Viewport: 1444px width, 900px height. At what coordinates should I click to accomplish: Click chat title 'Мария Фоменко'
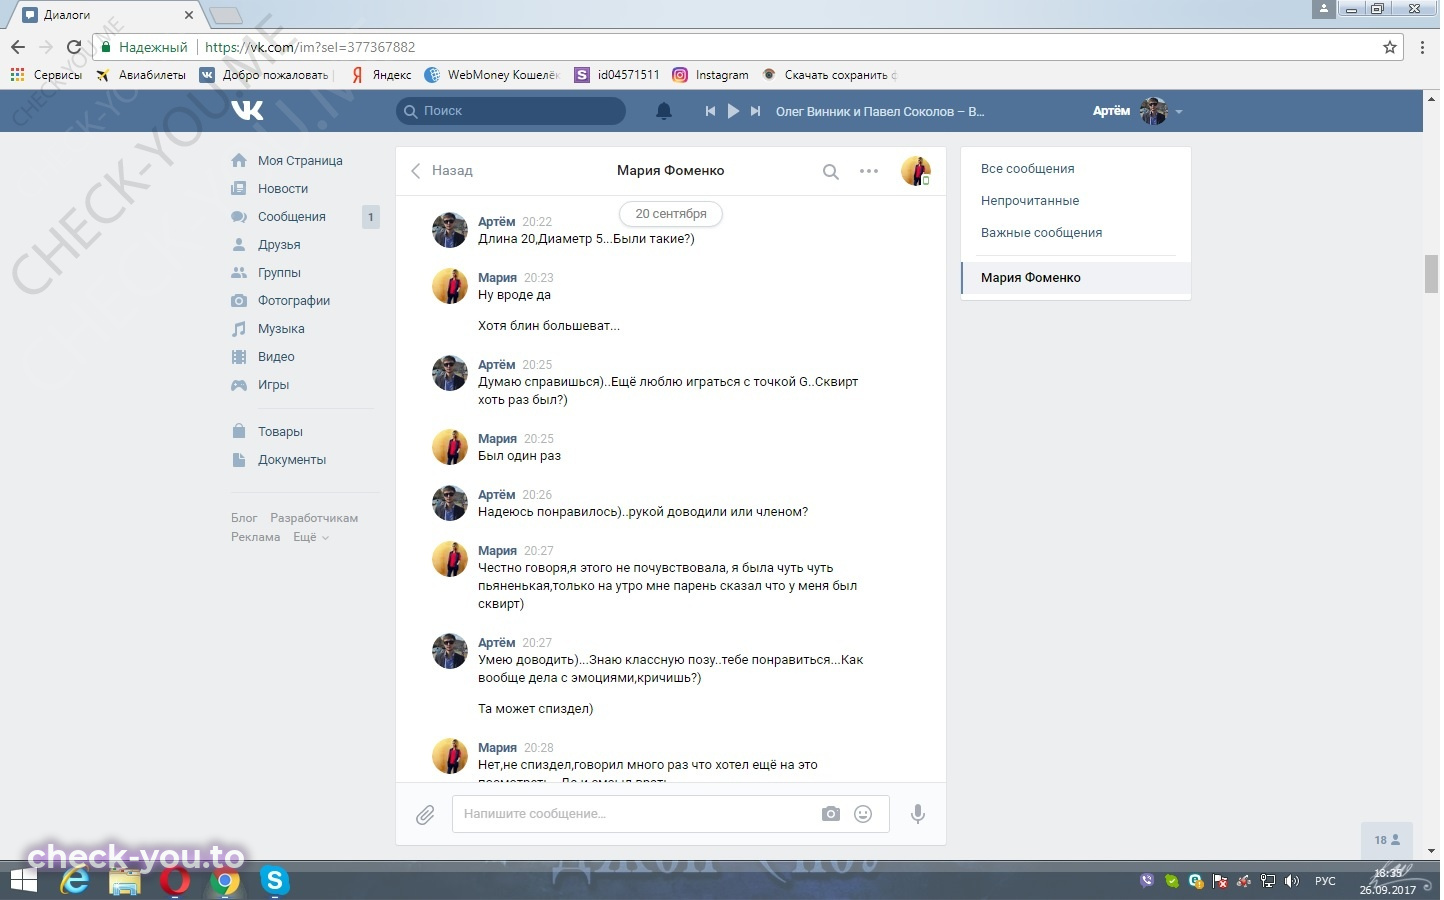pyautogui.click(x=670, y=171)
